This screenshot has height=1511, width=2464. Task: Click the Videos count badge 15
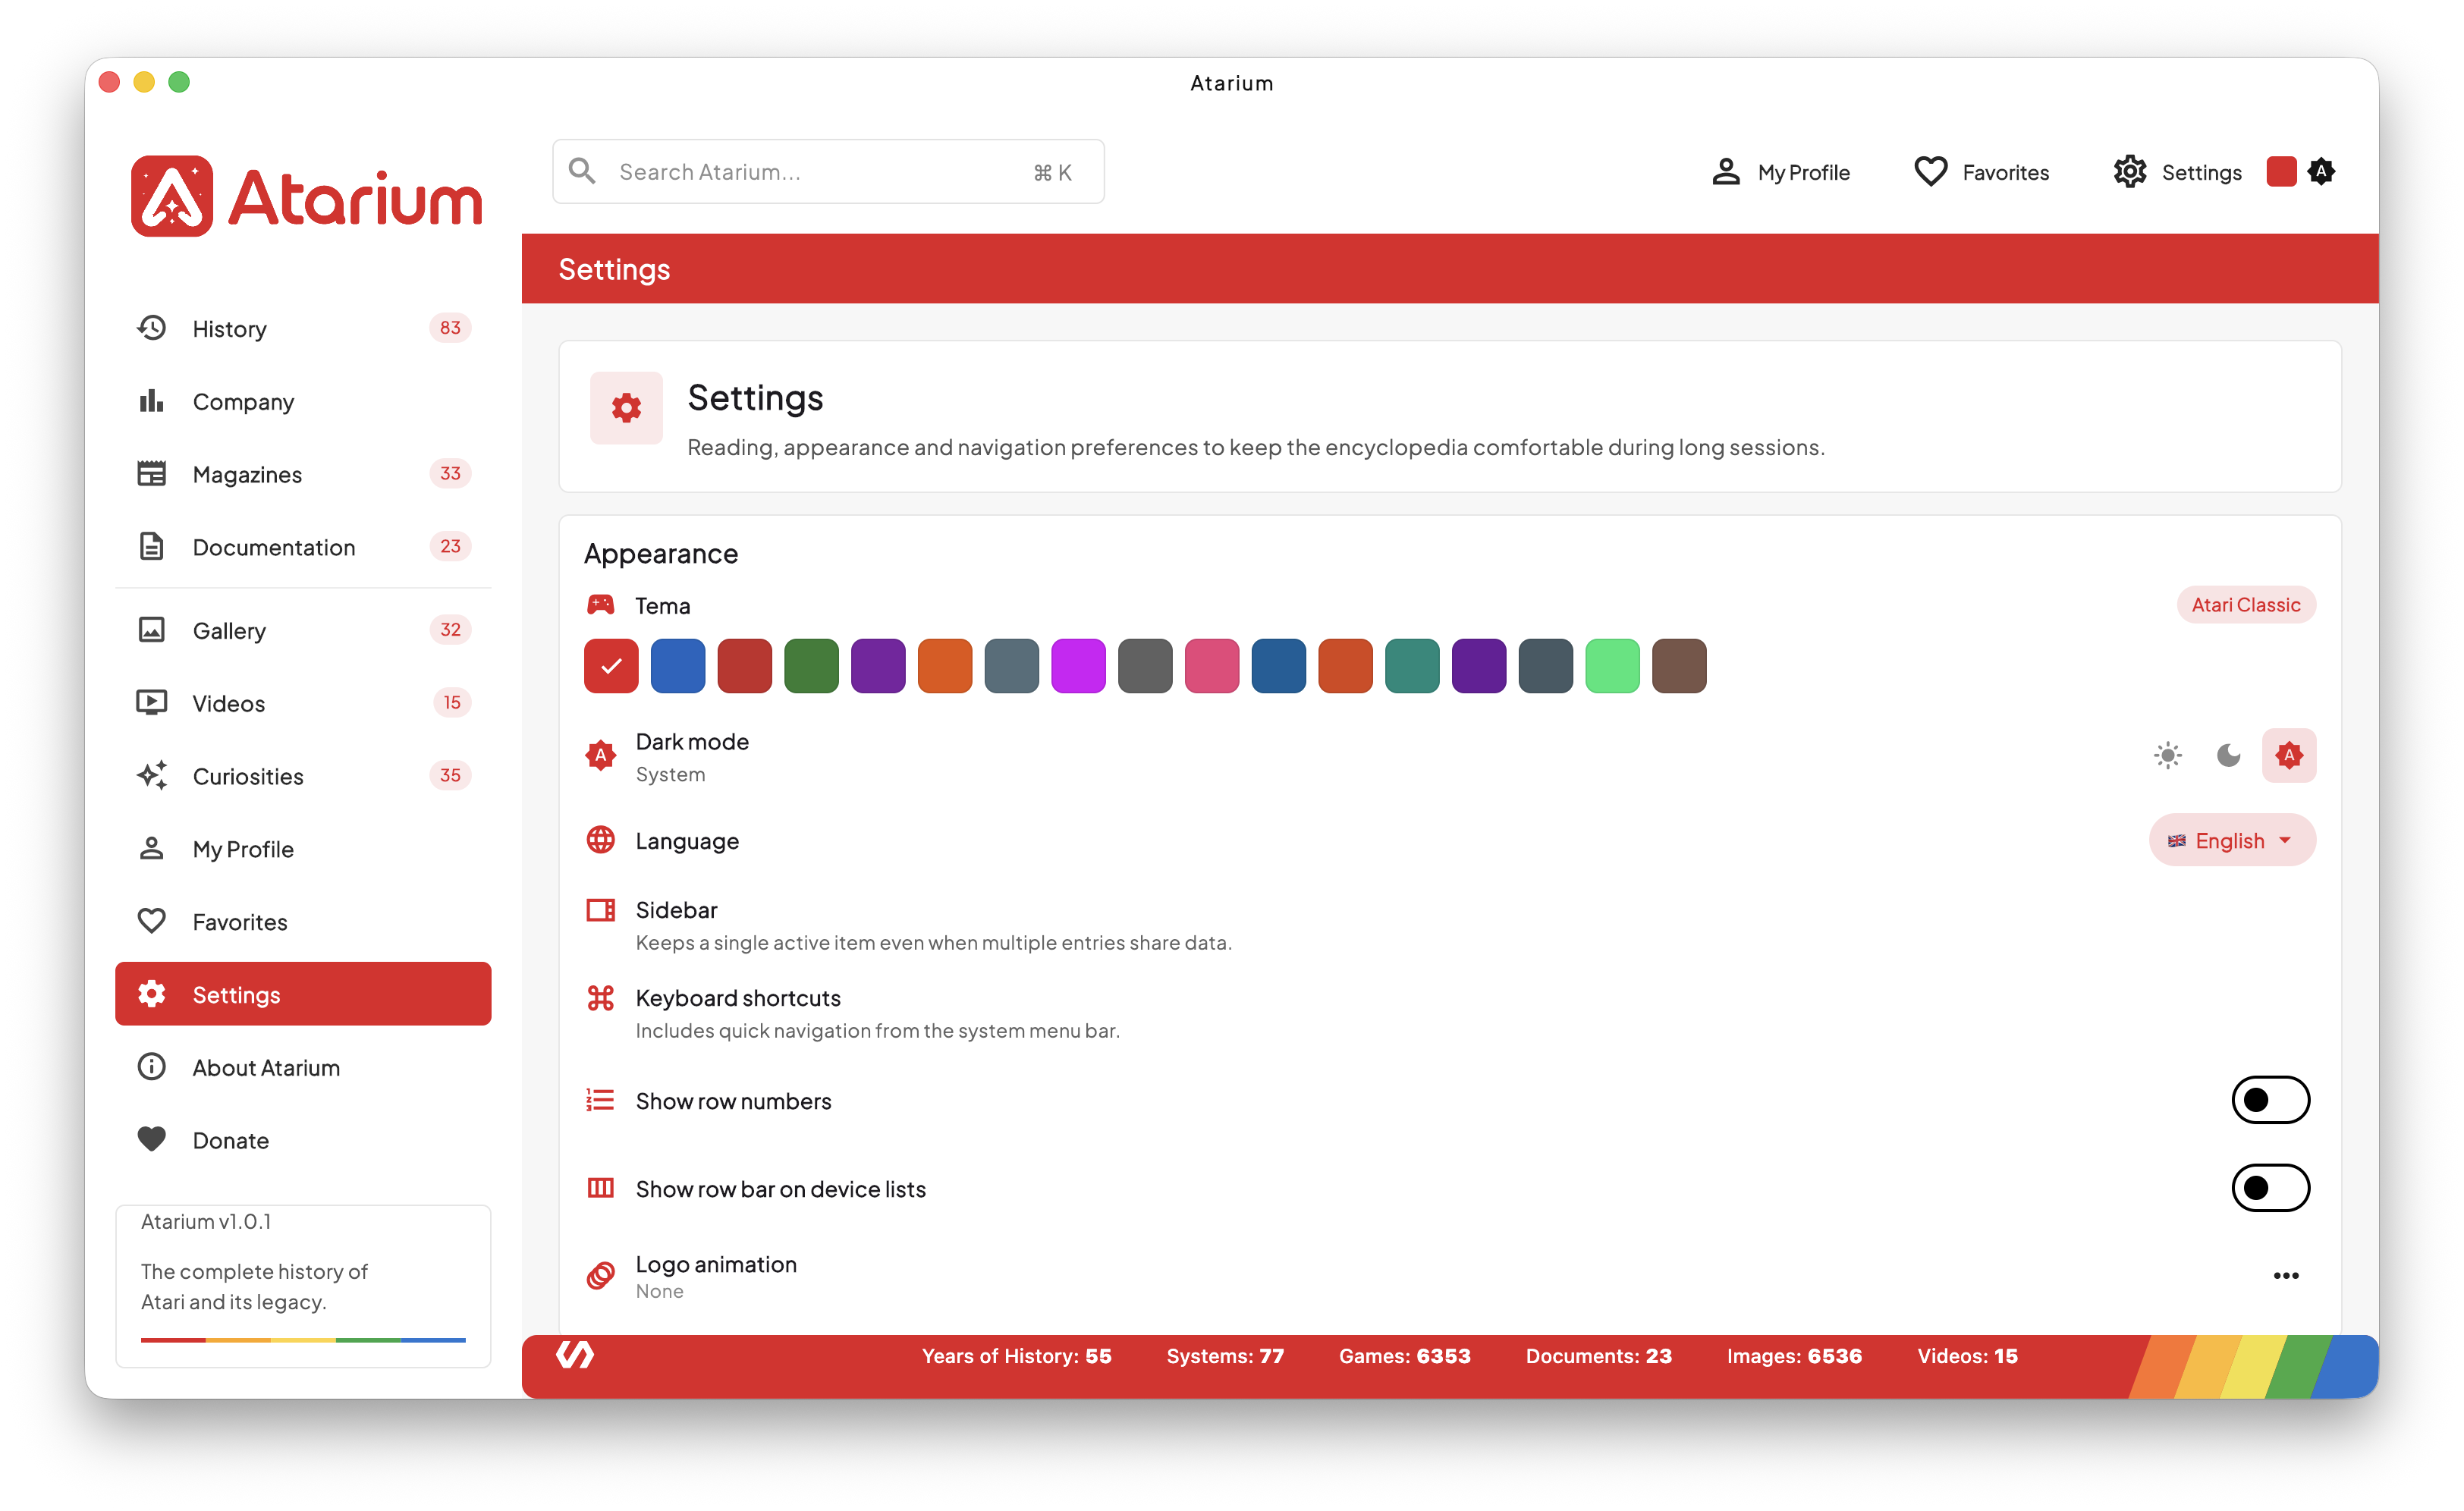tap(452, 703)
